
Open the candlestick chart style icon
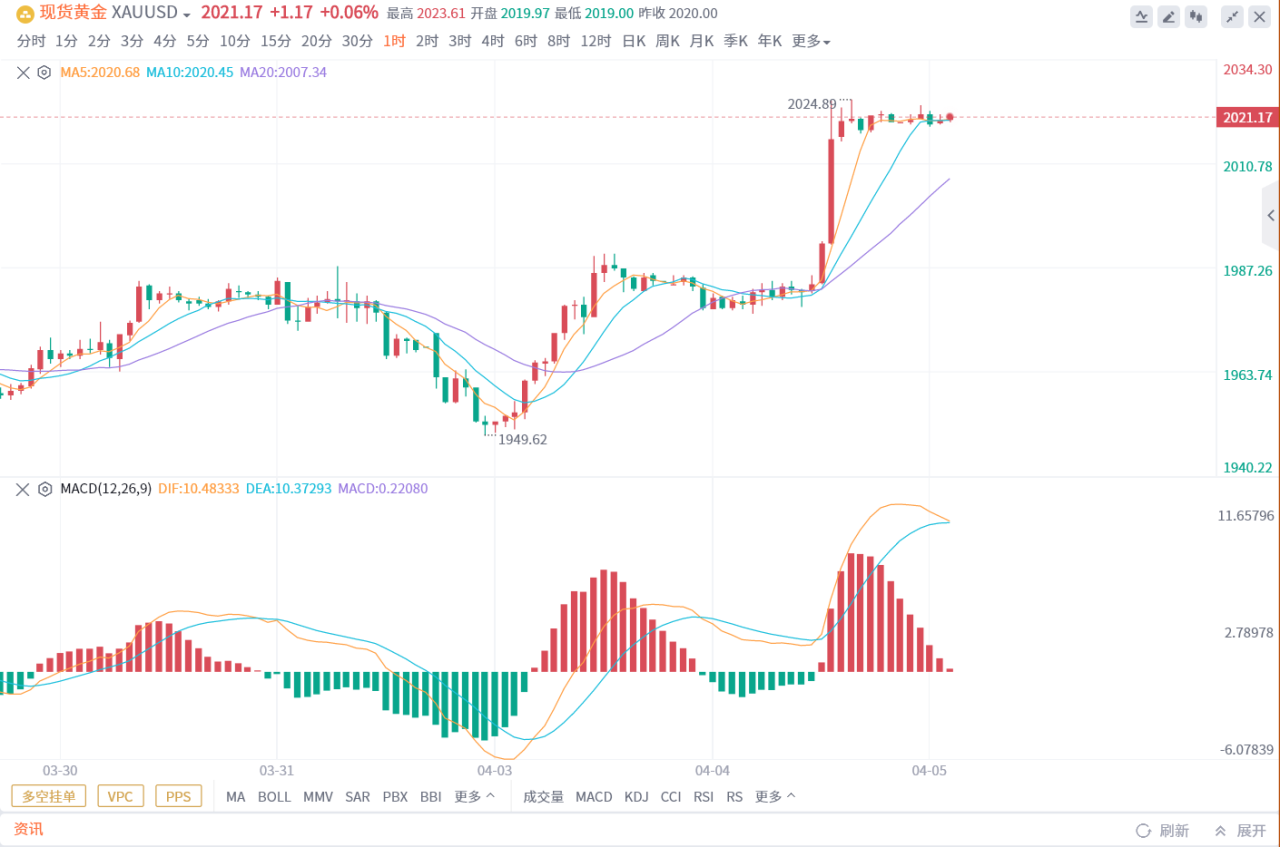(1195, 16)
